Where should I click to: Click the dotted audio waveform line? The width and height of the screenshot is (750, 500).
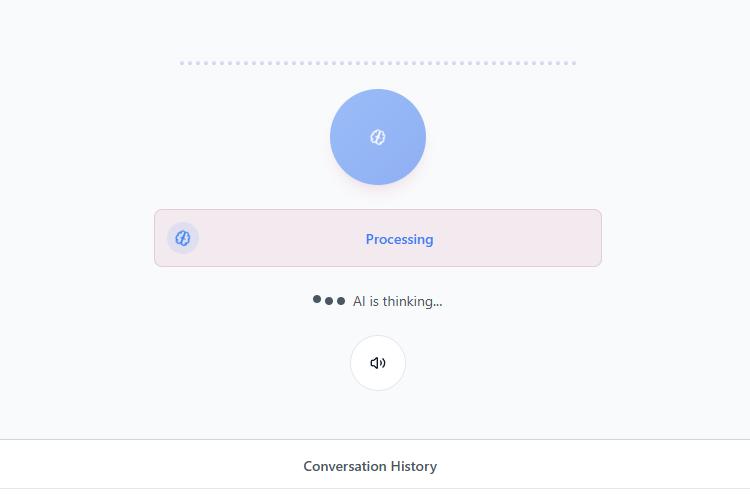(x=378, y=63)
